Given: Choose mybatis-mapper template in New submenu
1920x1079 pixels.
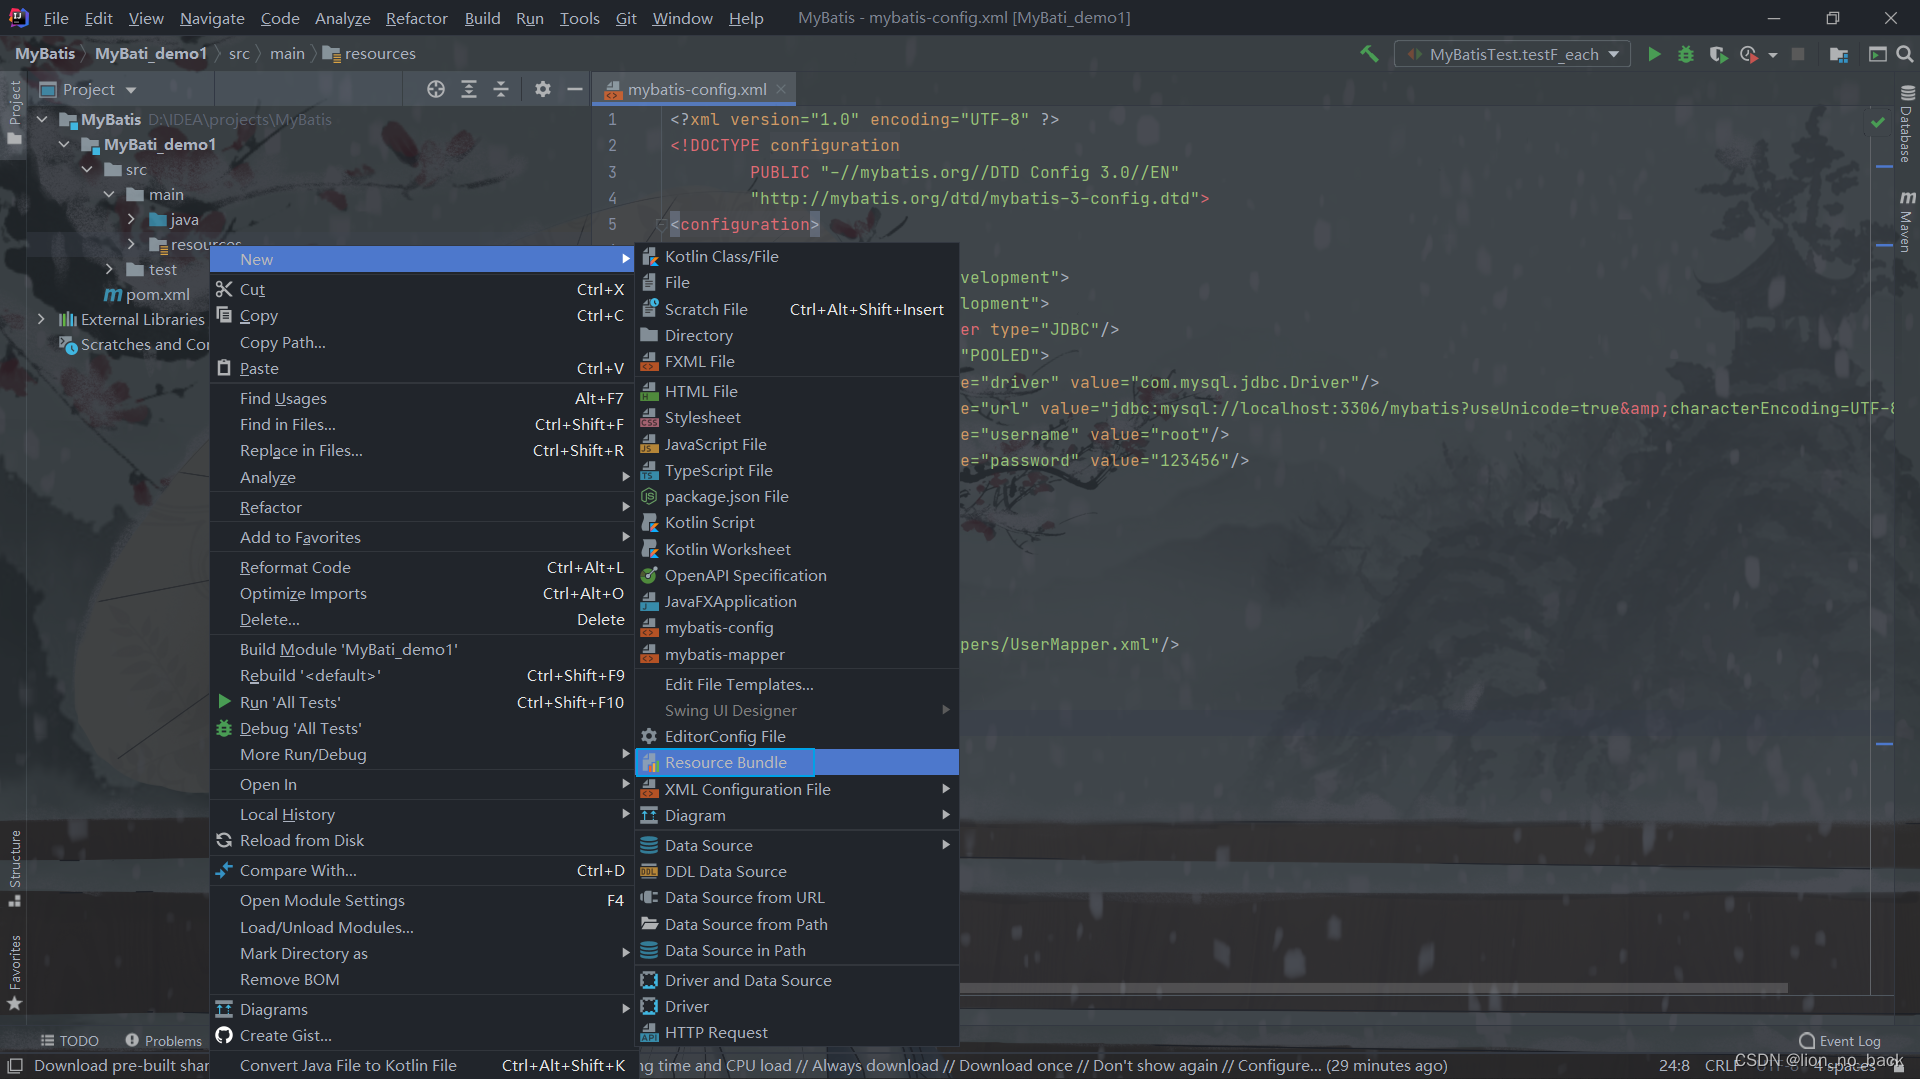Looking at the screenshot, I should tap(797, 654).
